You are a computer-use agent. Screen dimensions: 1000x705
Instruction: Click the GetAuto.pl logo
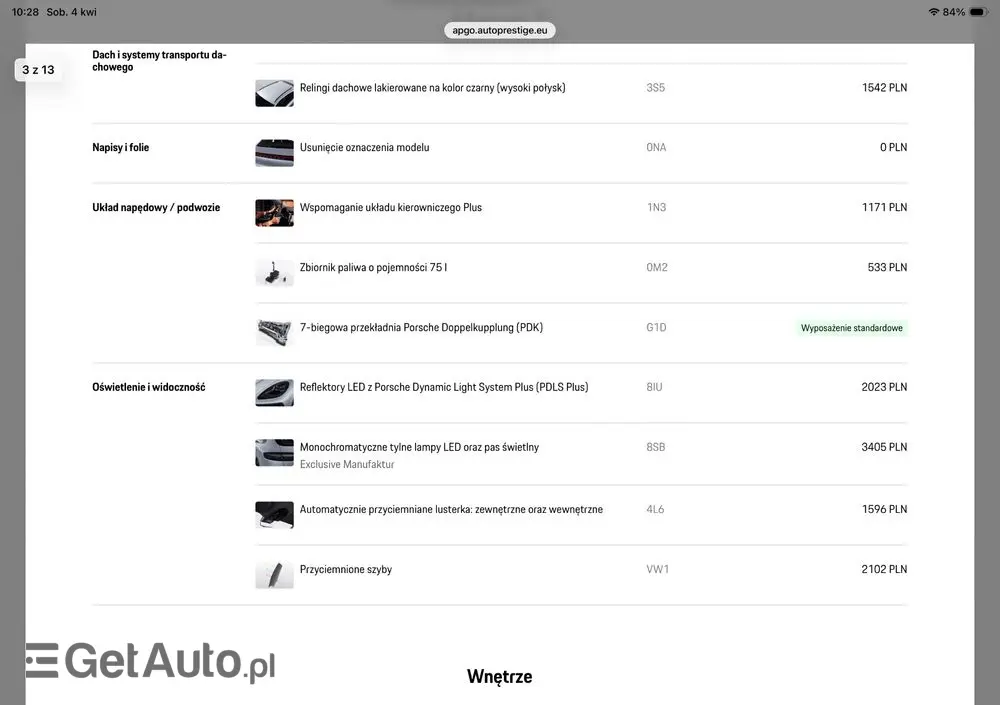pos(150,661)
